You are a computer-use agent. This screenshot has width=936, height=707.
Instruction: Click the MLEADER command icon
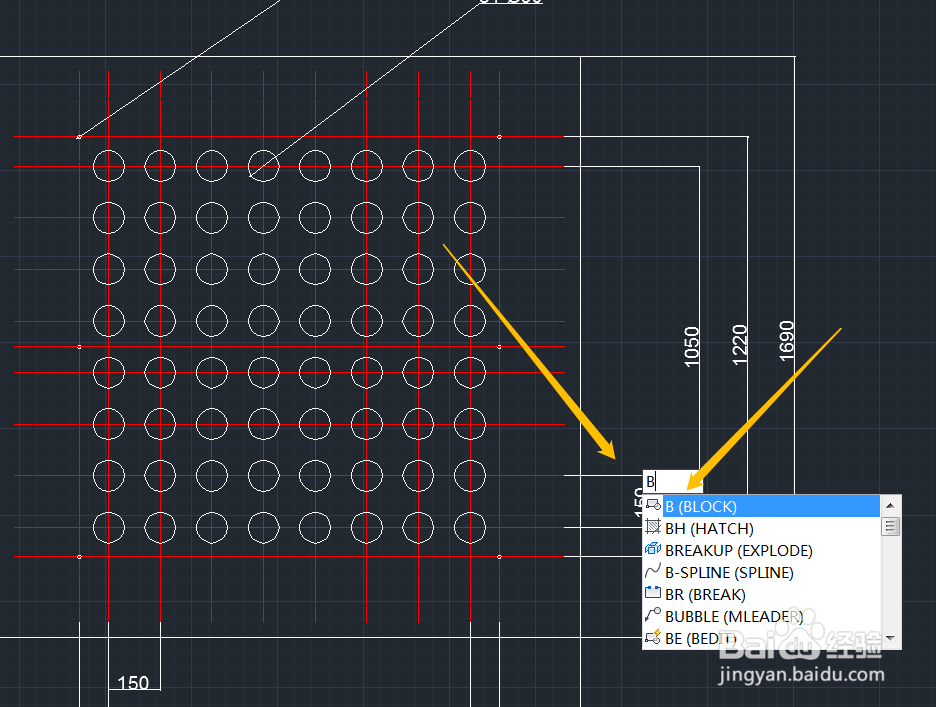(x=653, y=615)
